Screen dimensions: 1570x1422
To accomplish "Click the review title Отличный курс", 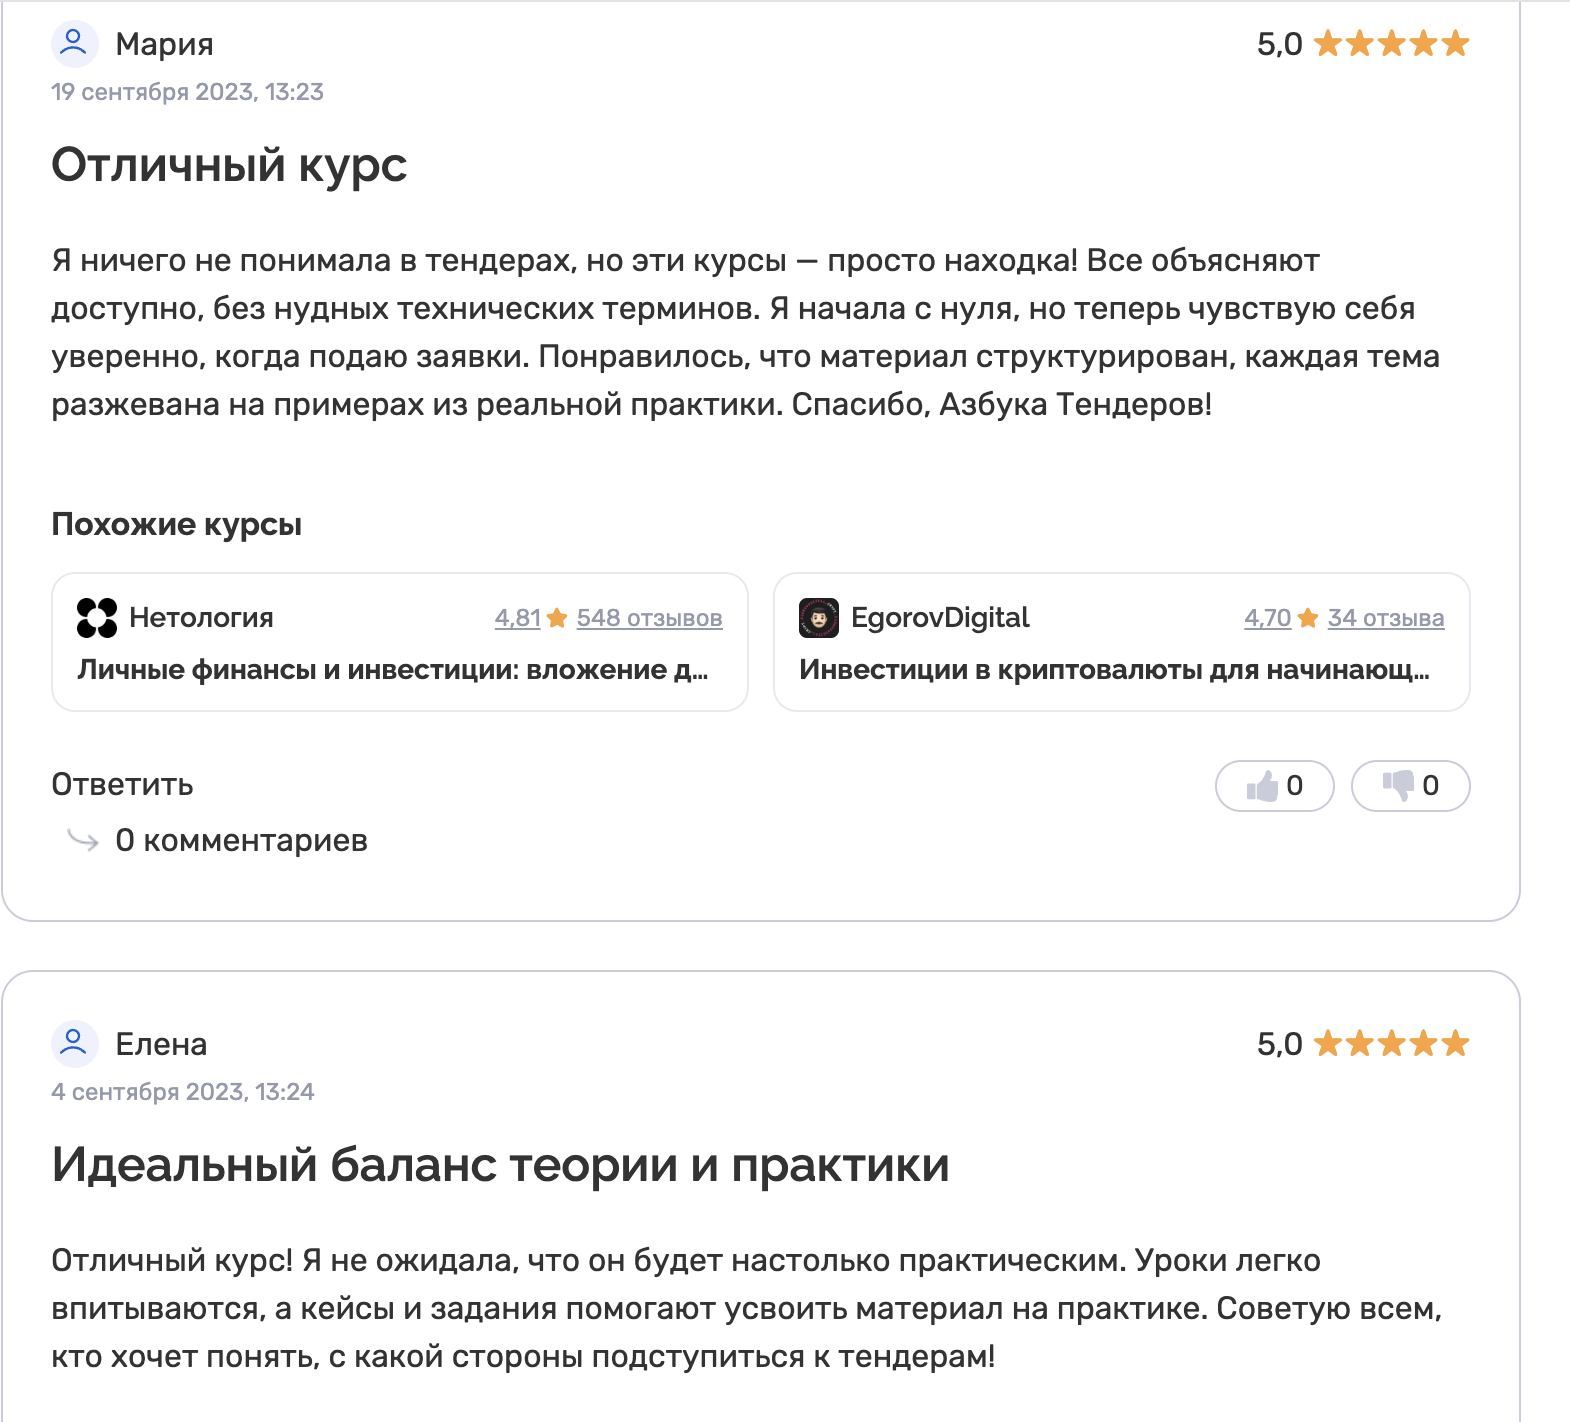I will (229, 165).
